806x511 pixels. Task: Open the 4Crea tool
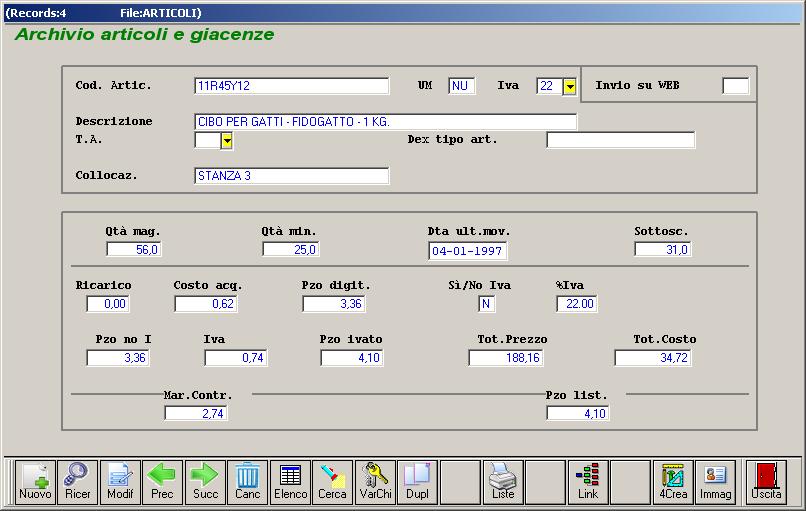coord(673,482)
